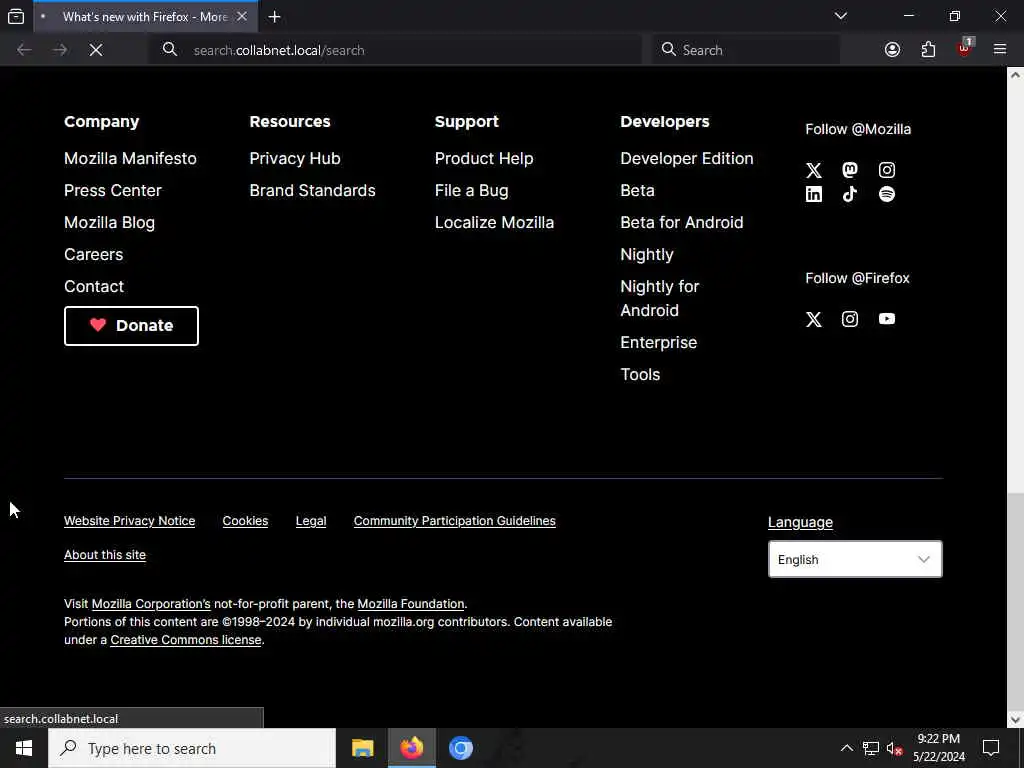Open the Contact link
Screen dimensions: 1024x768
pyautogui.click(x=94, y=287)
